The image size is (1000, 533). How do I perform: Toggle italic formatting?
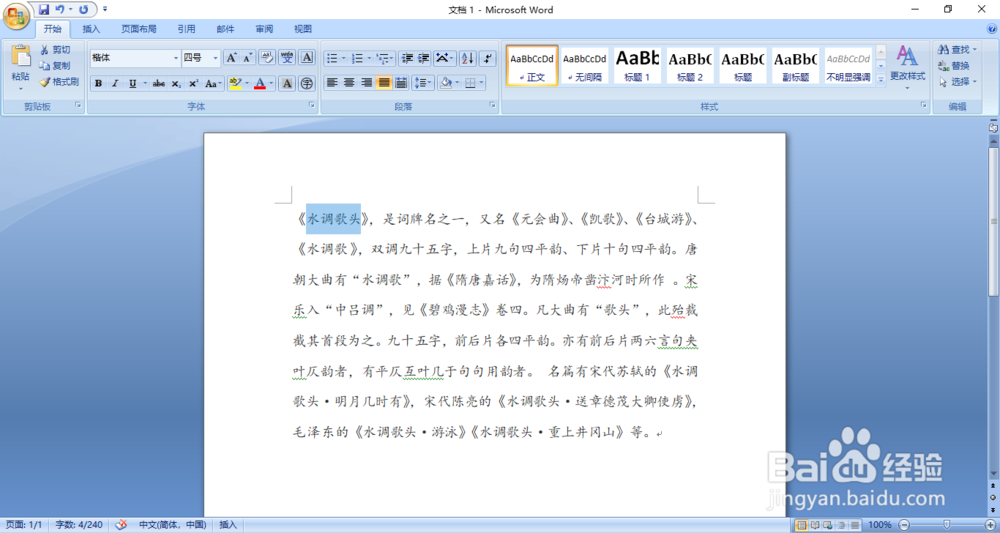(115, 84)
